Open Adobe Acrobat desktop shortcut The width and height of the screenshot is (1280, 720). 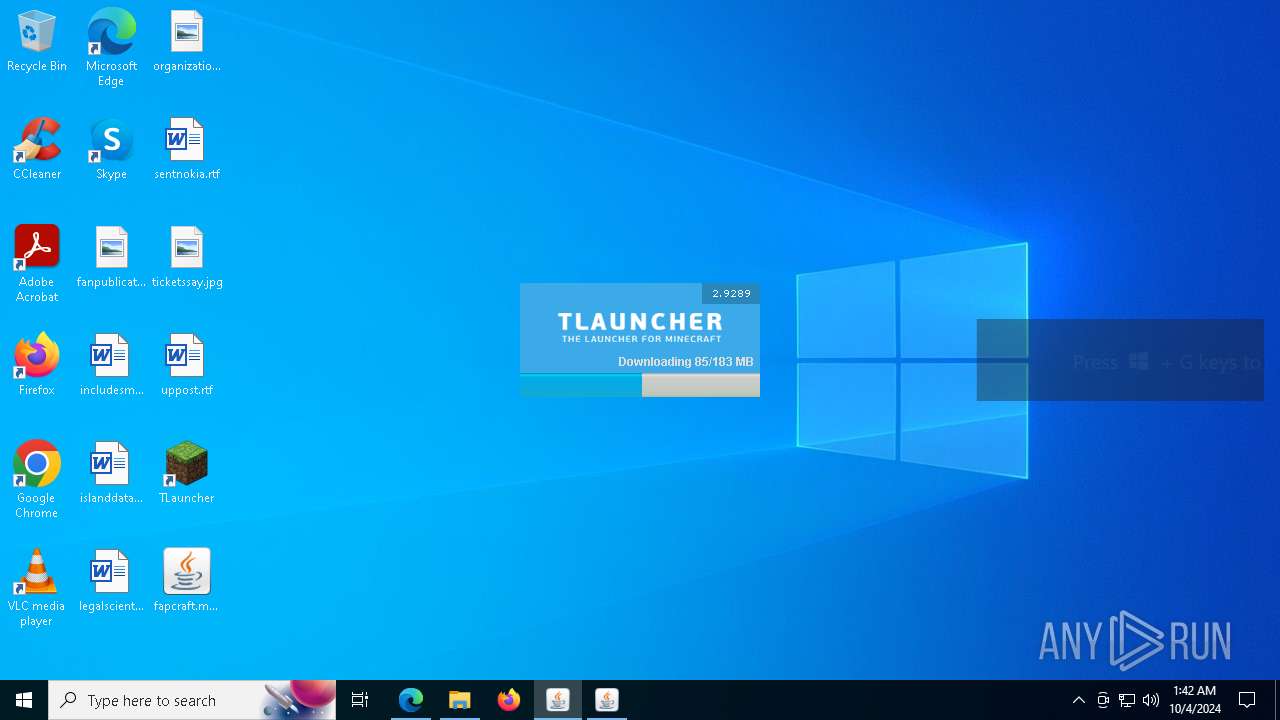coord(37,264)
